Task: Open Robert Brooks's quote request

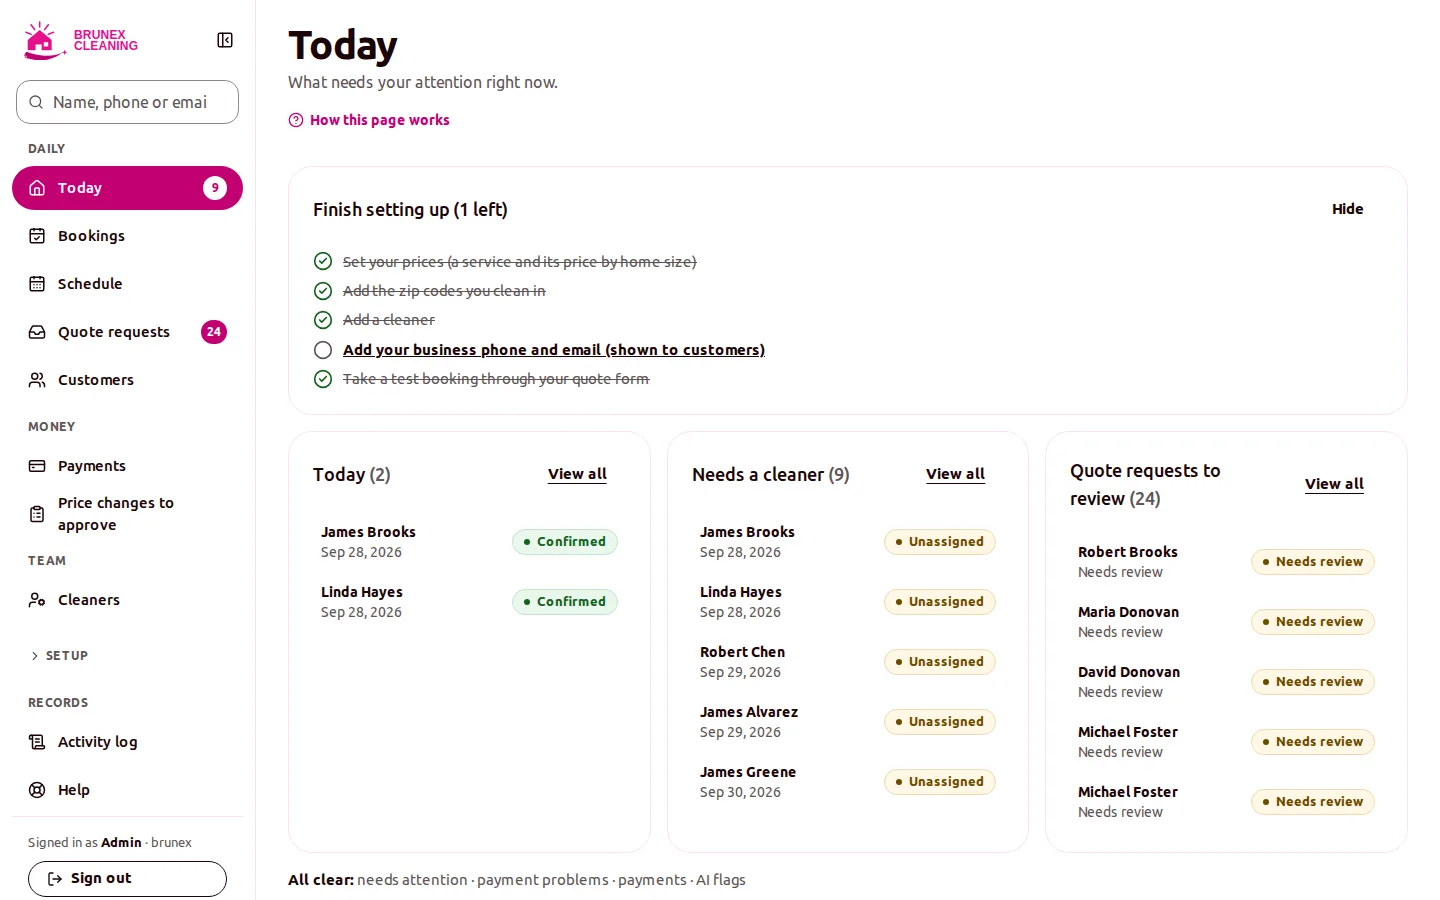Action: pyautogui.click(x=1226, y=562)
